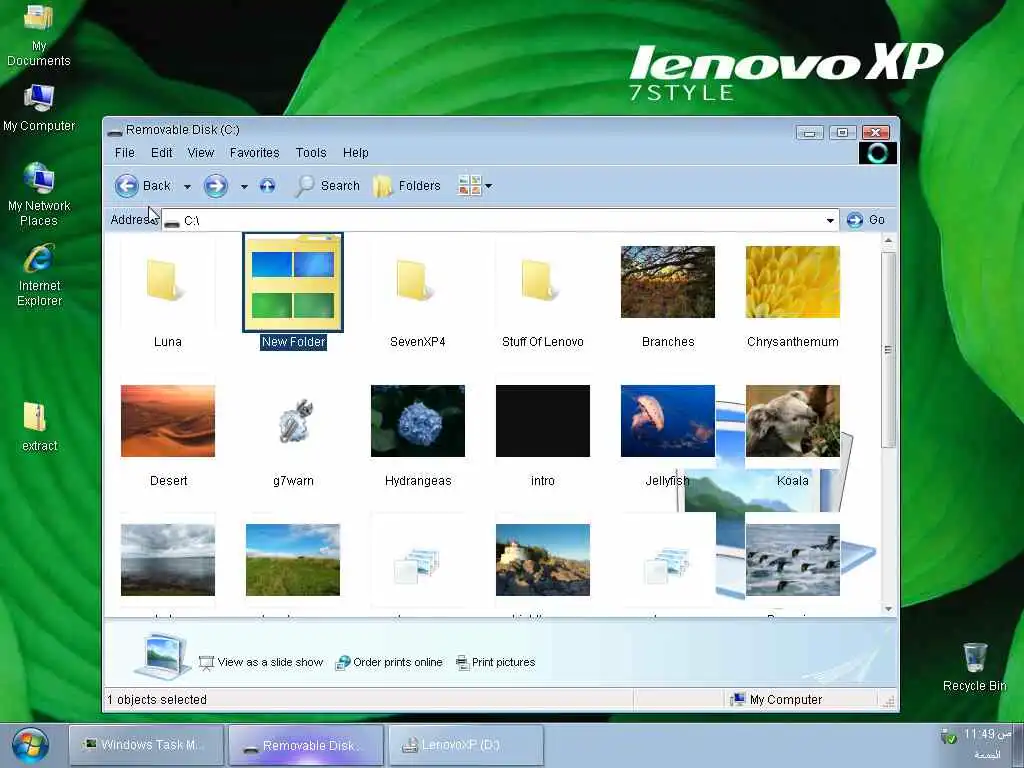The height and width of the screenshot is (768, 1024).
Task: Select the Hydrangeas picture
Action: (x=418, y=421)
